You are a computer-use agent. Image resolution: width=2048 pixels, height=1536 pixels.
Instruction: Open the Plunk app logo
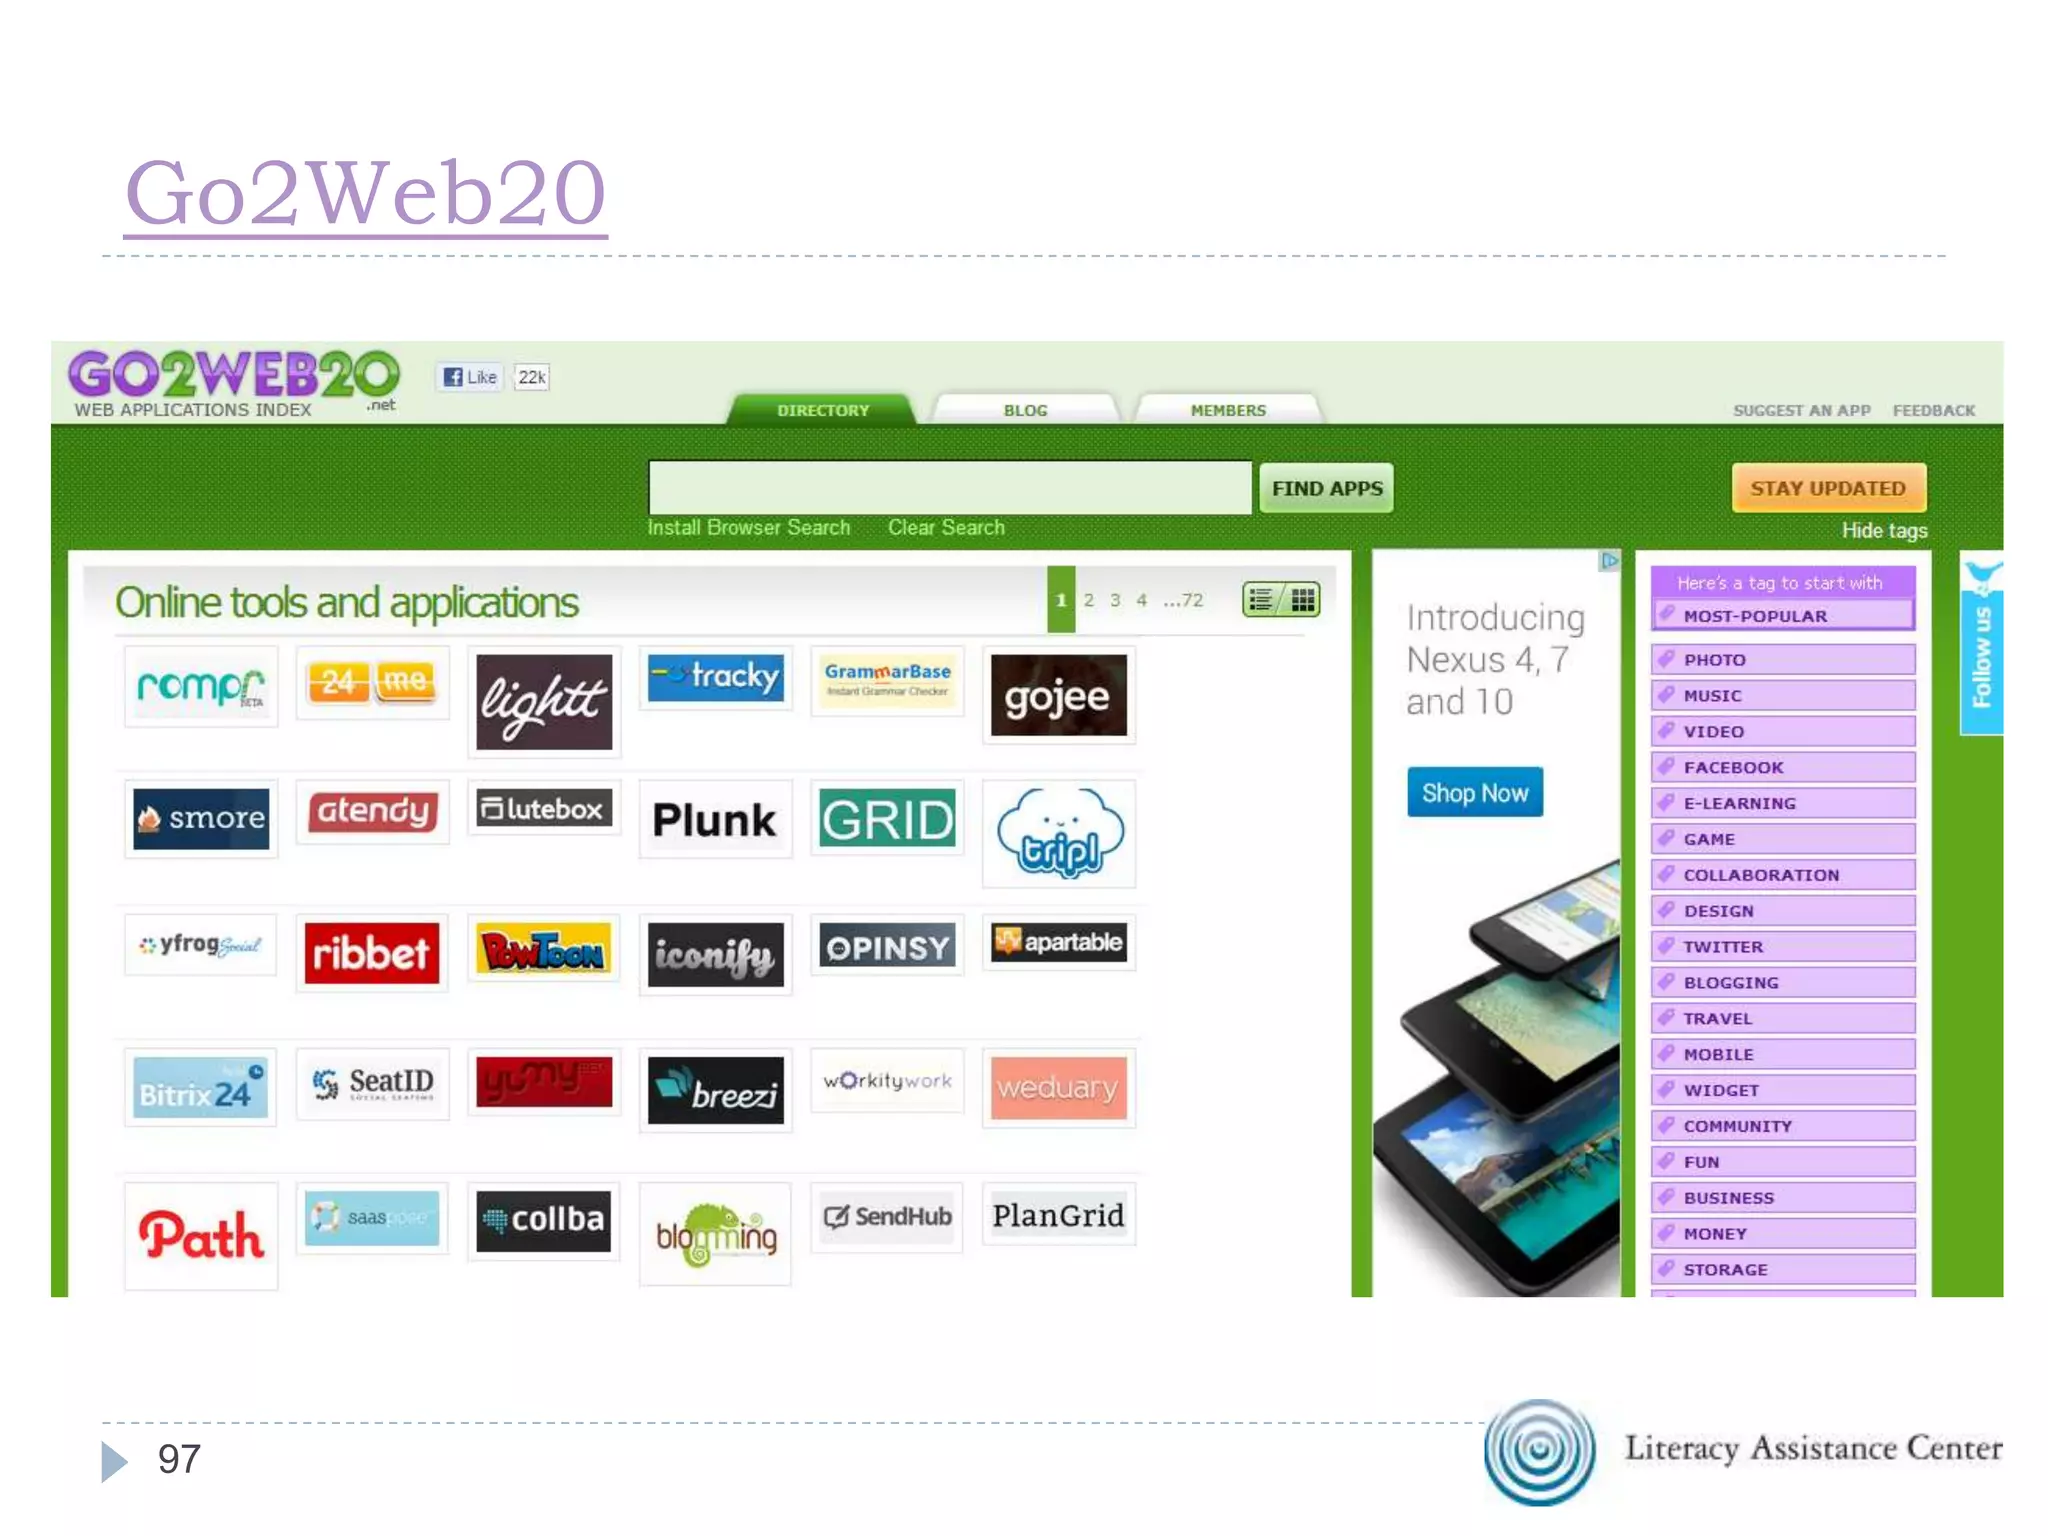(716, 819)
